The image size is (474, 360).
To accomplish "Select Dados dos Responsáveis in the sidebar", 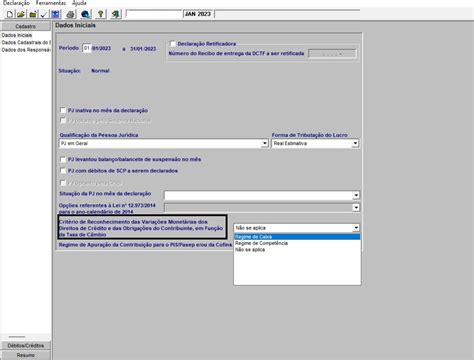I will (26, 50).
